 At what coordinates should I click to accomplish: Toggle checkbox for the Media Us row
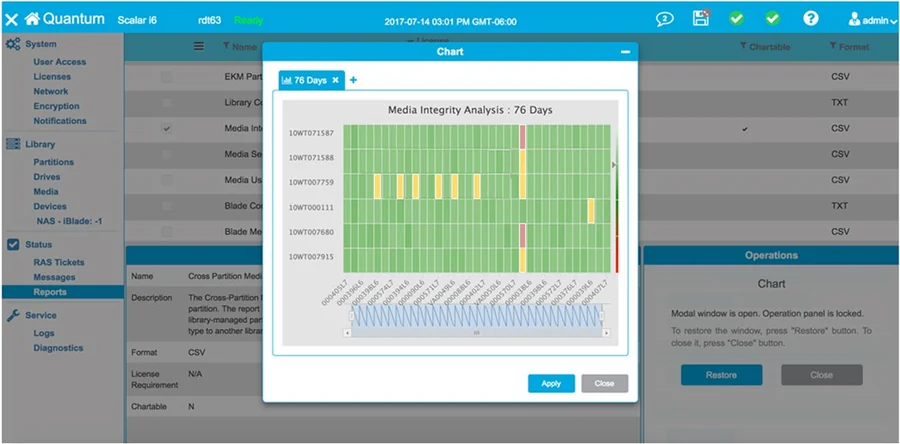pos(166,180)
